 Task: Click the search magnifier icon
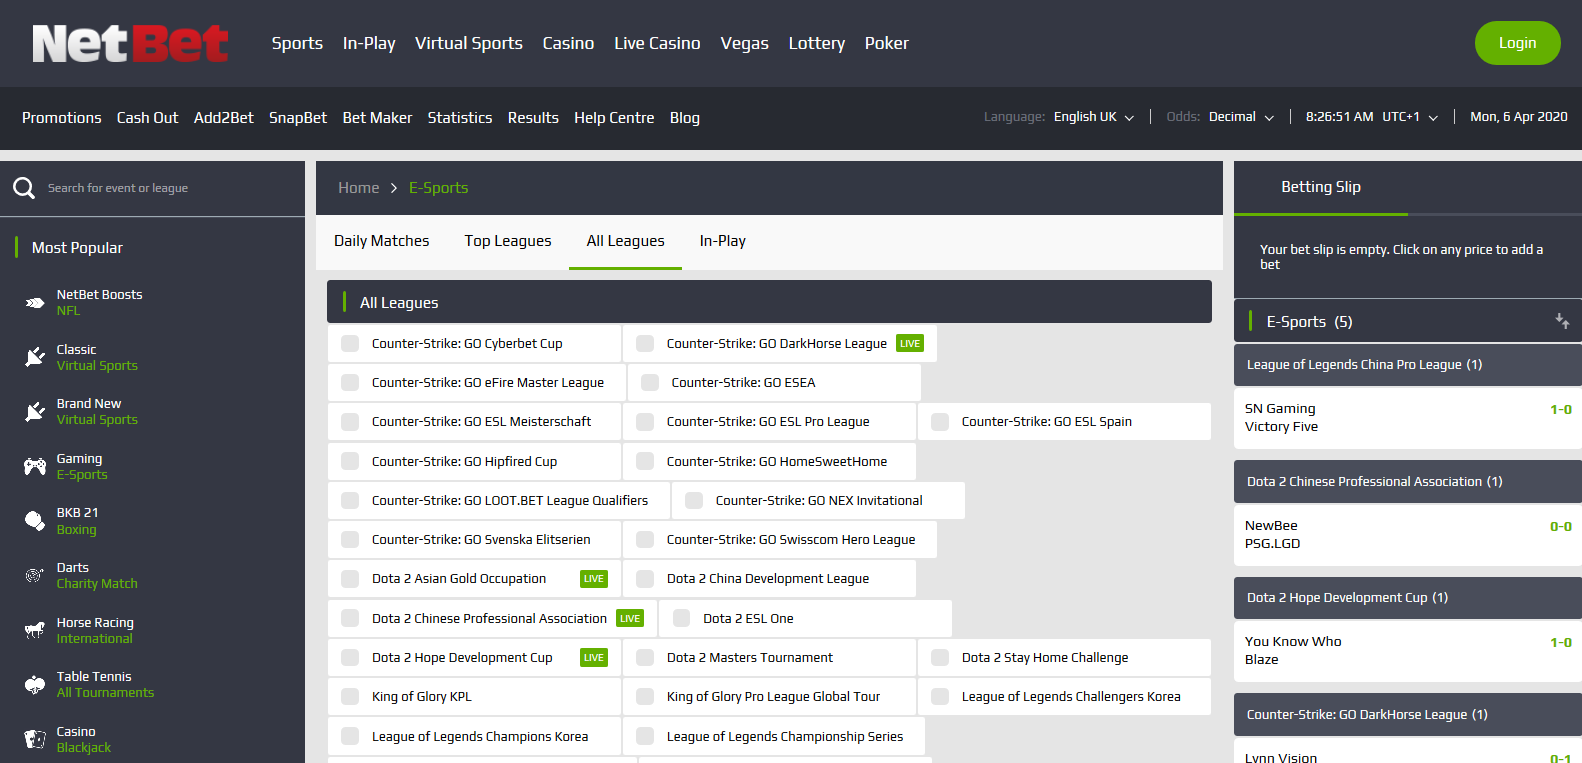pos(24,188)
